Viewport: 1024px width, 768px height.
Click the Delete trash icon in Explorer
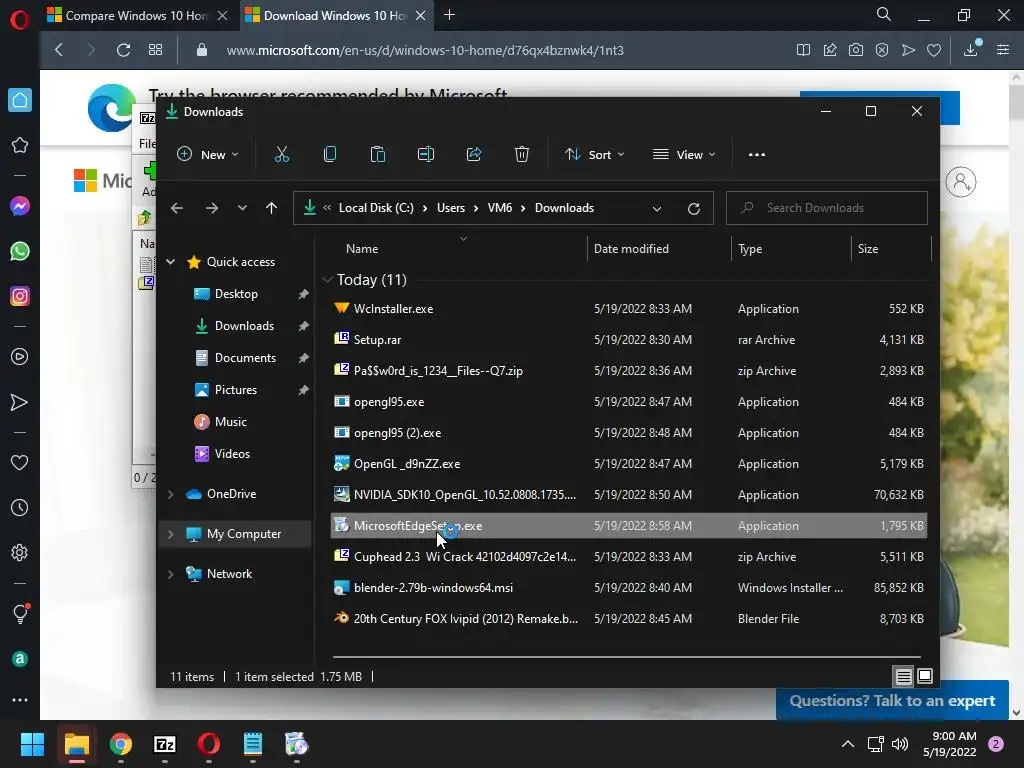521,155
